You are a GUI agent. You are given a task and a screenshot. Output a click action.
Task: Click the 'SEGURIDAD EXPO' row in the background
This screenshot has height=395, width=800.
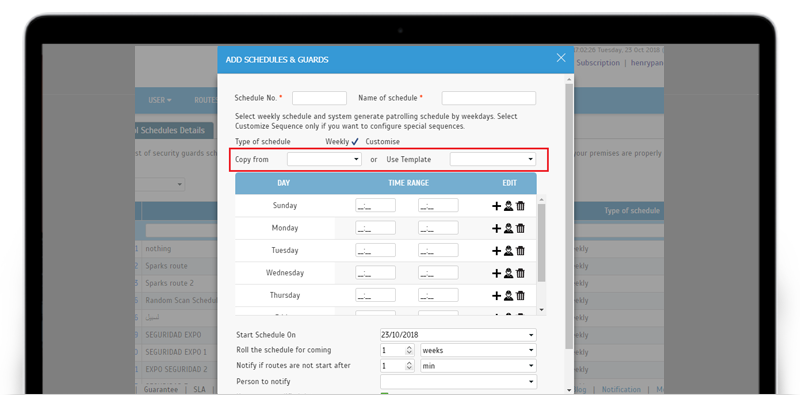click(x=173, y=335)
